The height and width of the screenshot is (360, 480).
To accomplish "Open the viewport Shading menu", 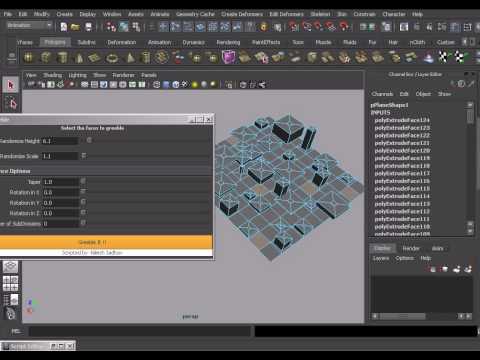I will (53, 75).
